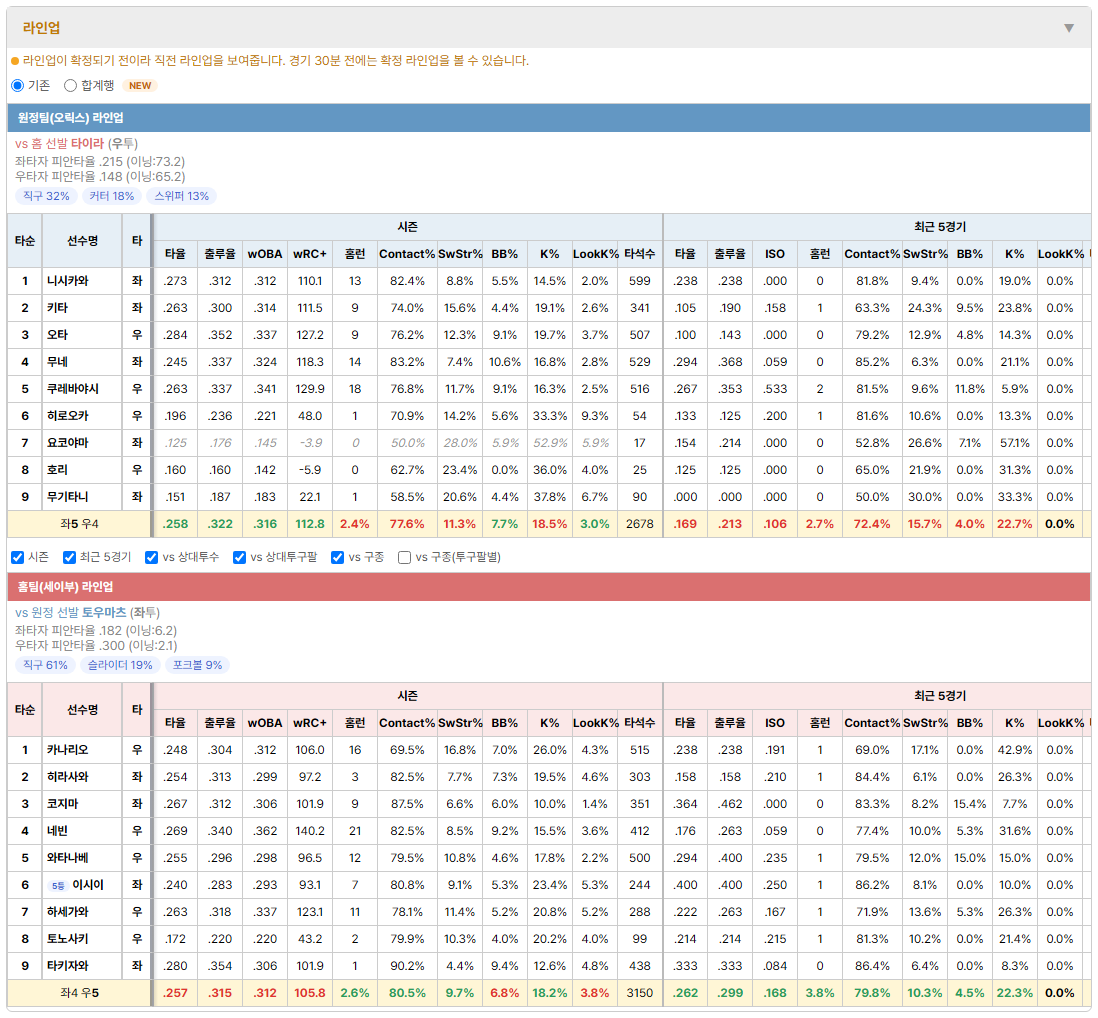Screen dimensions: 1098x1018
Task: Click the 직구 32% pitch tag
Action: [x=46, y=196]
